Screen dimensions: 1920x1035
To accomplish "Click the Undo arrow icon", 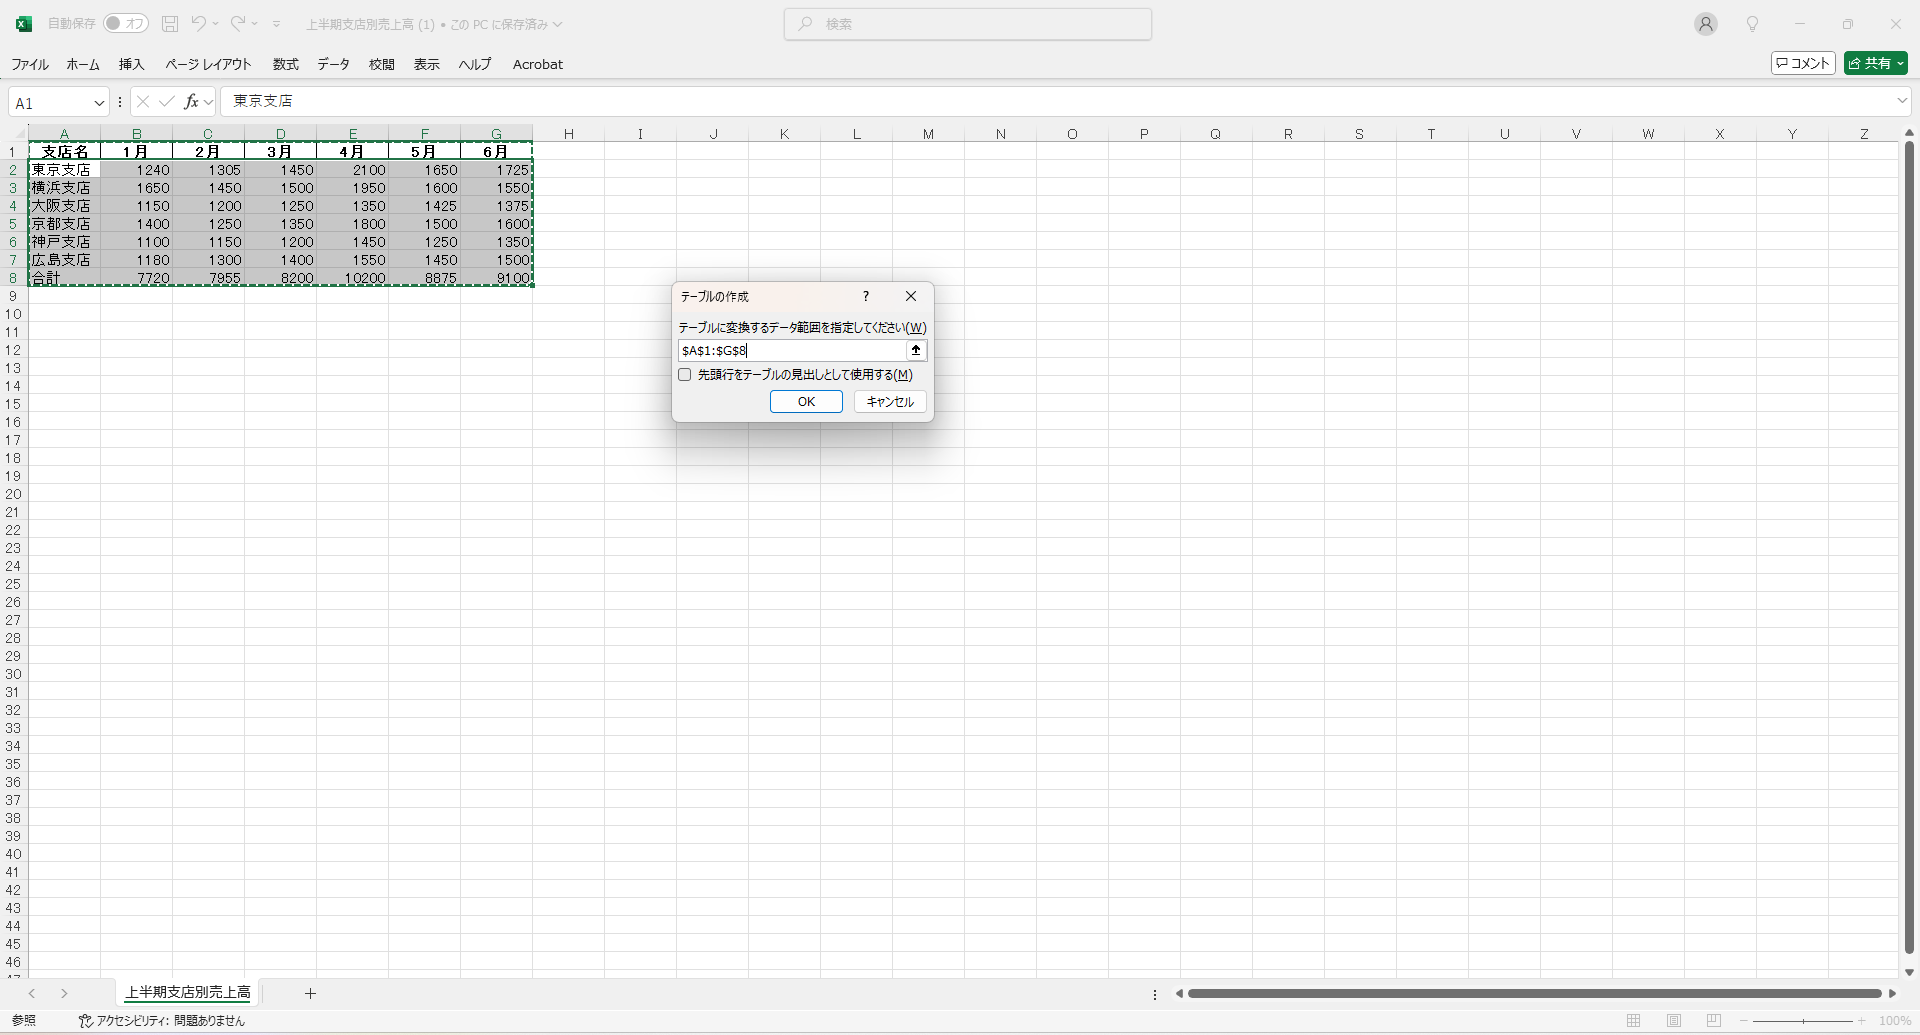I will (199, 24).
